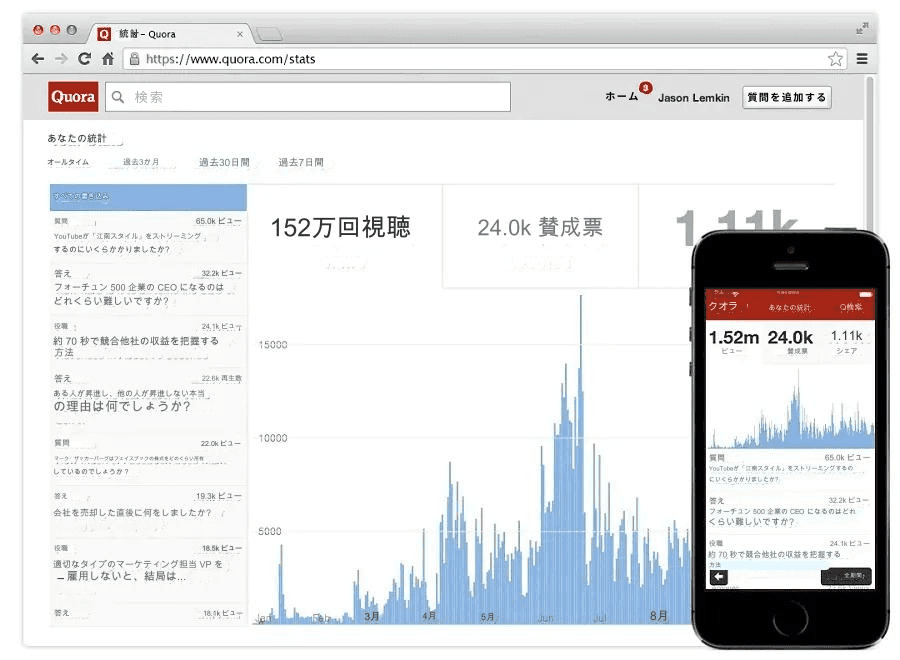The image size is (900, 660).
Task: Reload the Quora stats page
Action: click(x=85, y=59)
